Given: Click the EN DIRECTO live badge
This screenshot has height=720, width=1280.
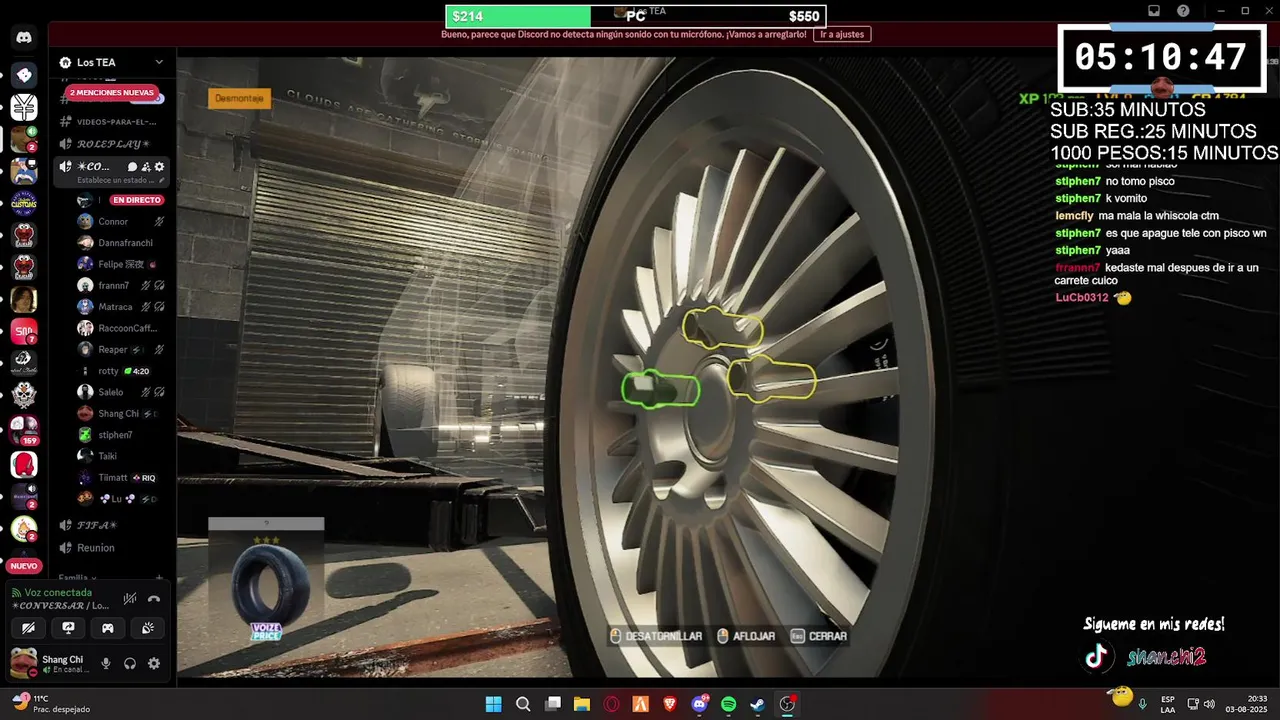Looking at the screenshot, I should point(137,200).
